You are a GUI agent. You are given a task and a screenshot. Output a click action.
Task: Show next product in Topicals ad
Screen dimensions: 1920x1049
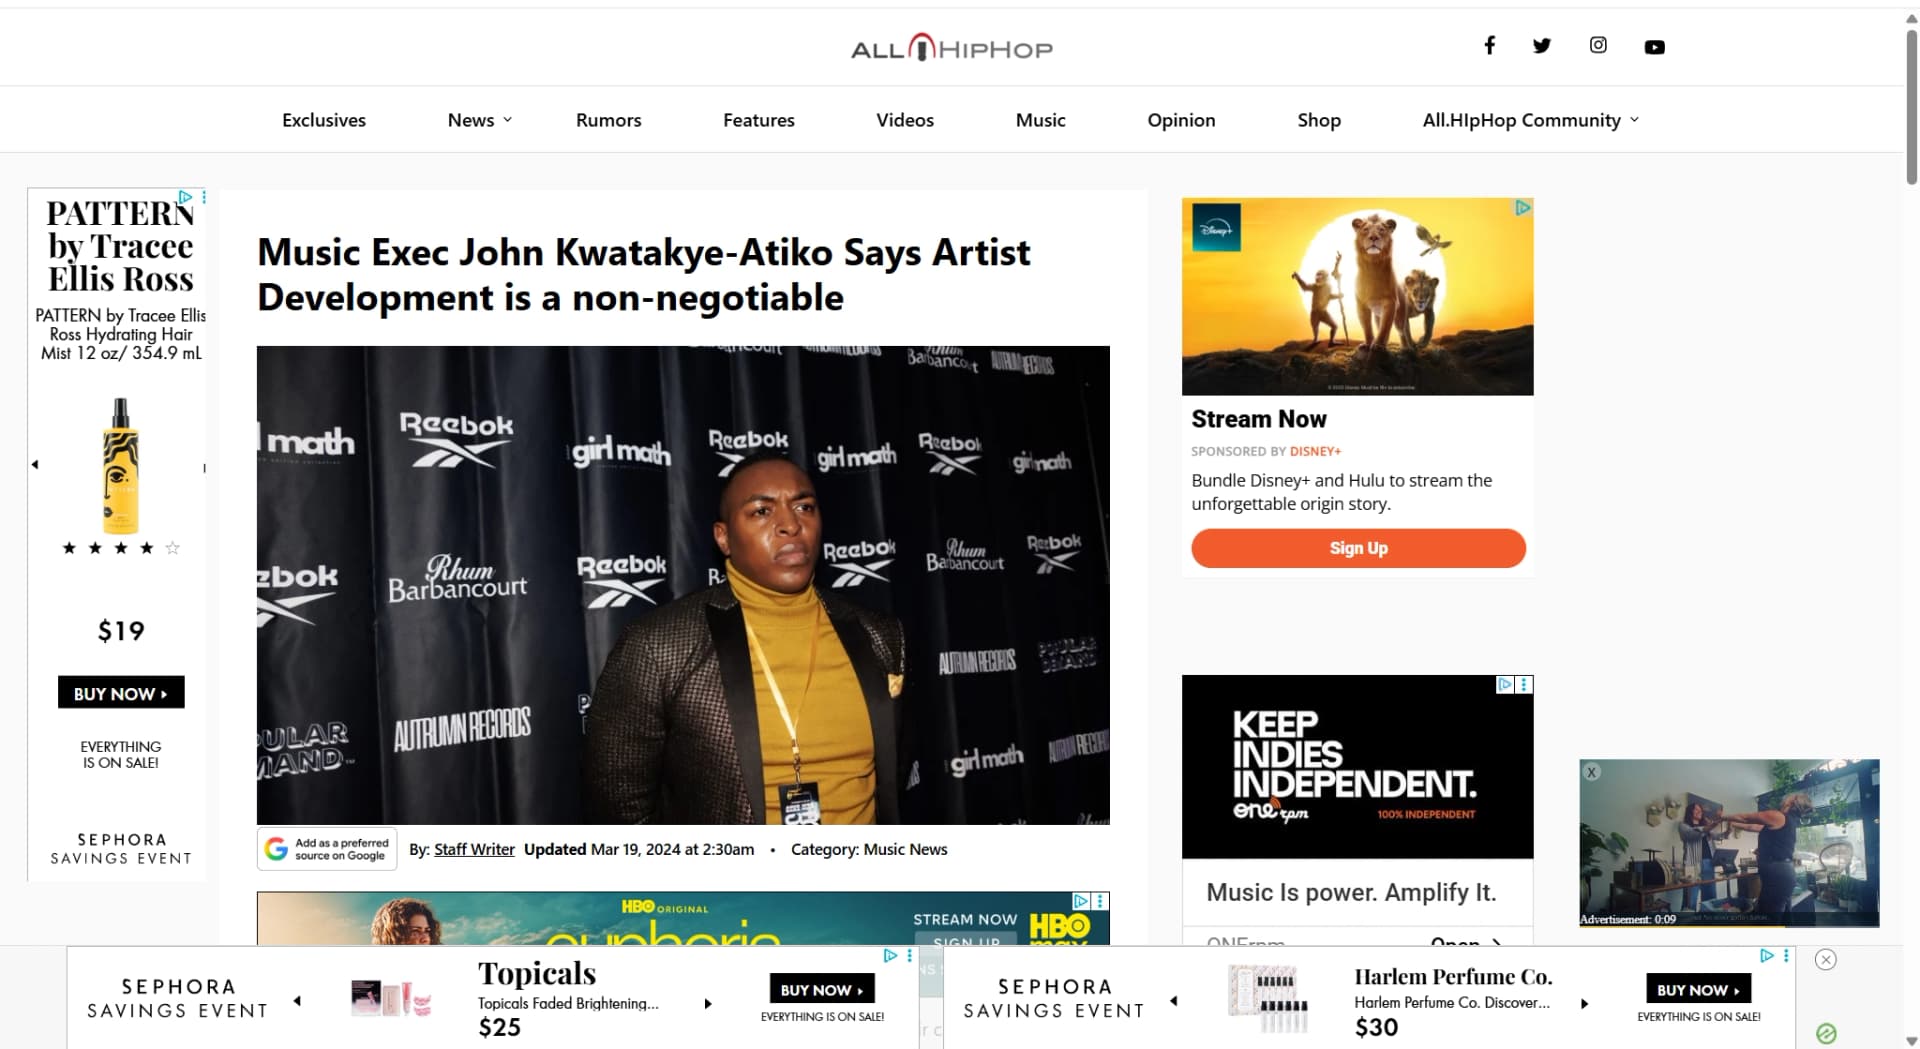tap(708, 1004)
